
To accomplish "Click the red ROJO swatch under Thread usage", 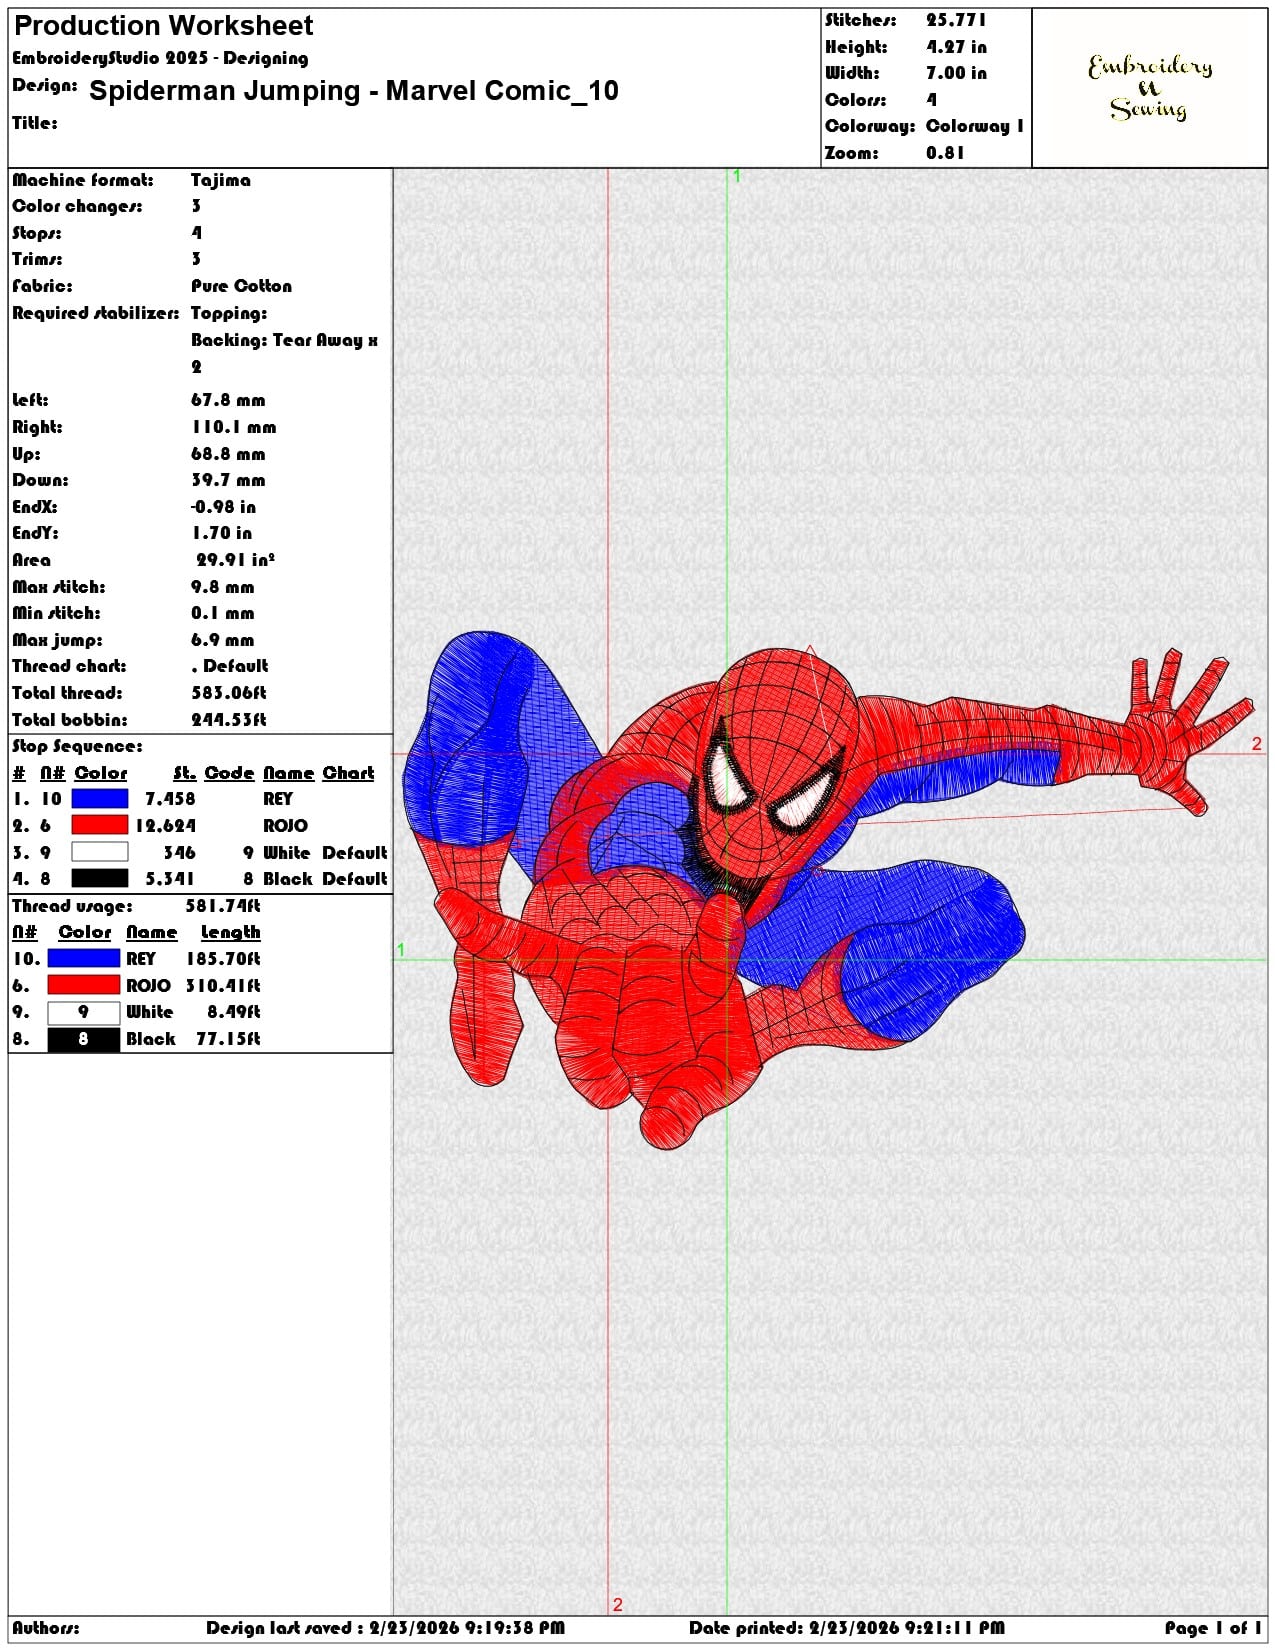I will 84,985.
